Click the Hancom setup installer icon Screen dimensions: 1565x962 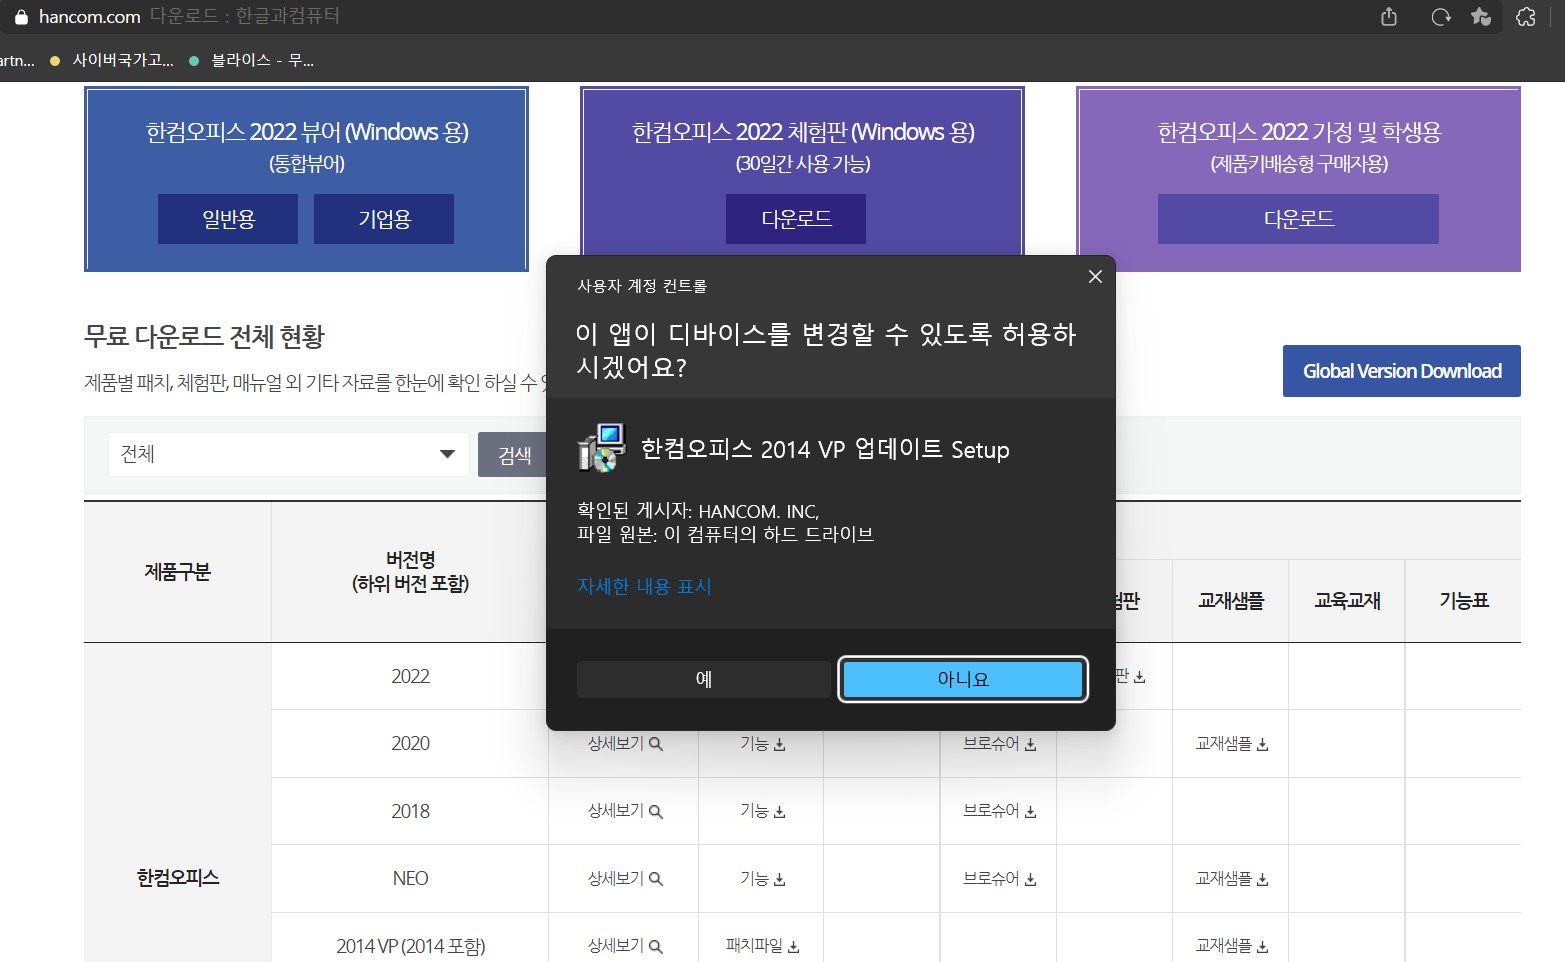pos(601,448)
